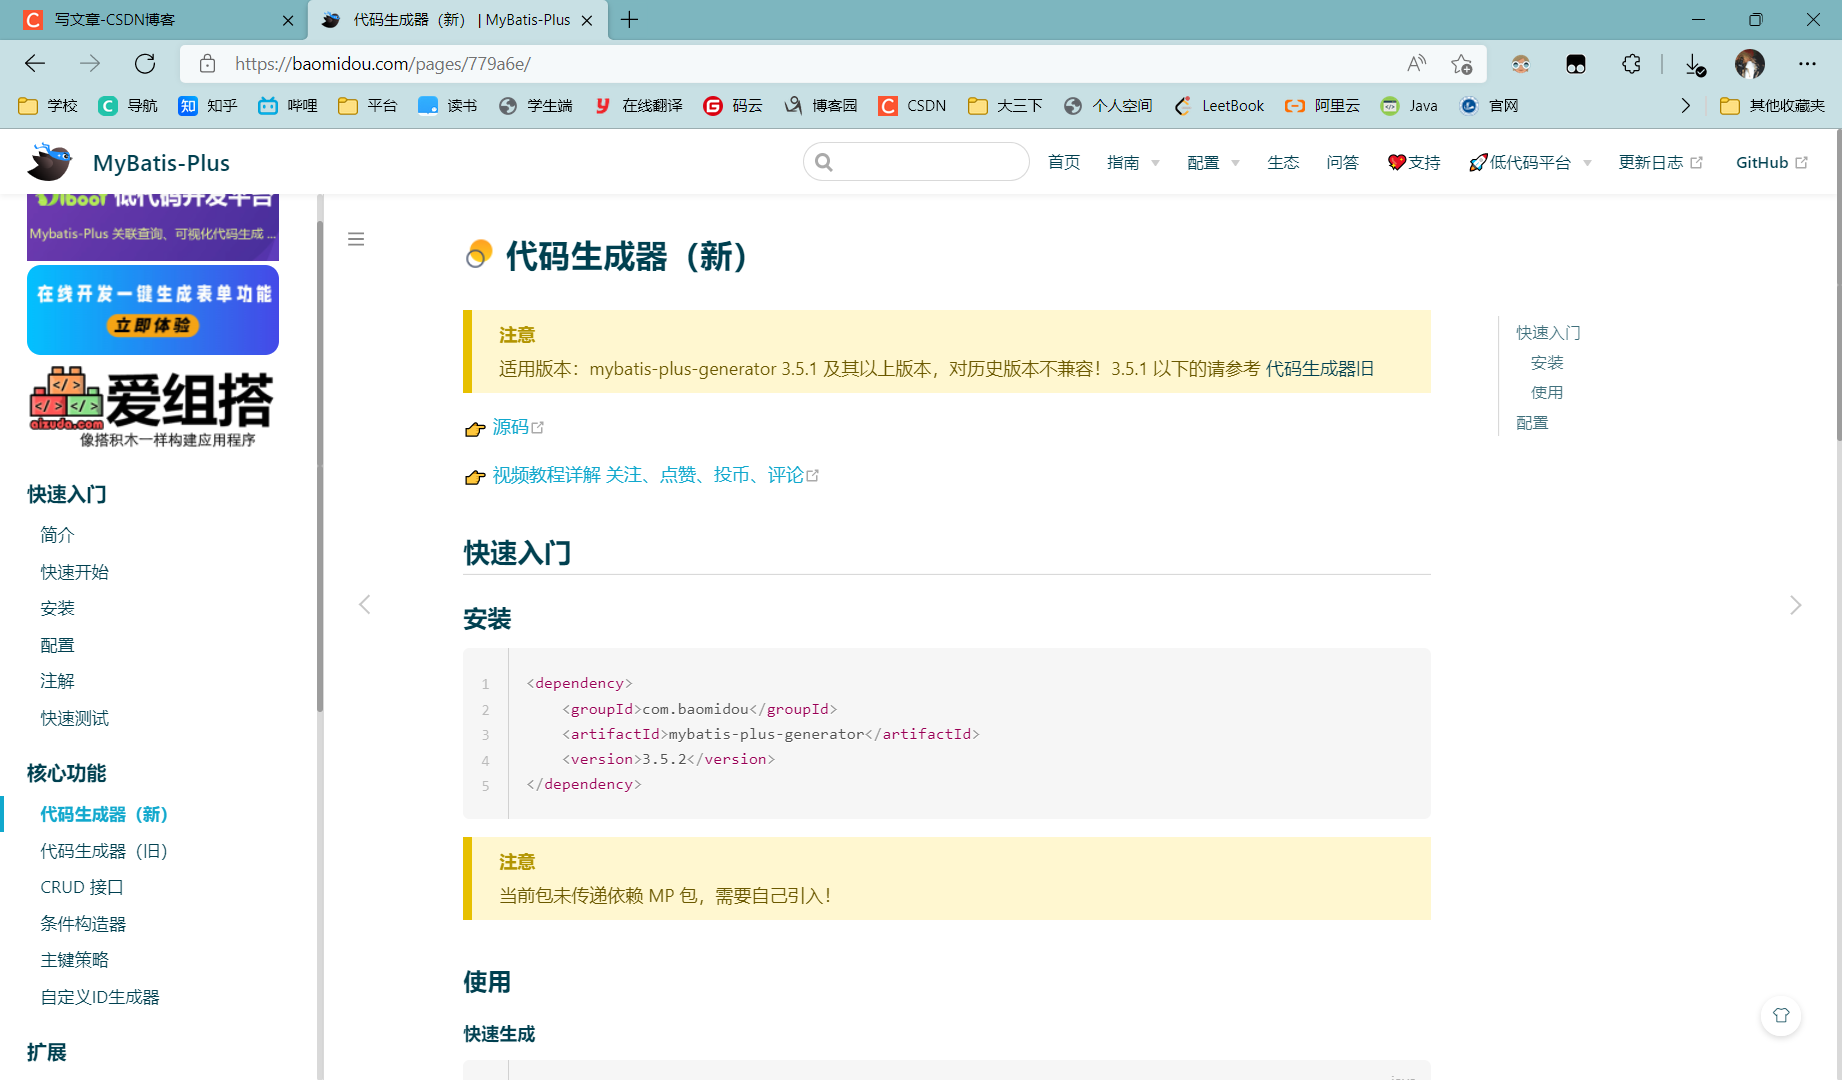Expand the 配置 nav dropdown
This screenshot has width=1842, height=1080.
[x=1213, y=163]
